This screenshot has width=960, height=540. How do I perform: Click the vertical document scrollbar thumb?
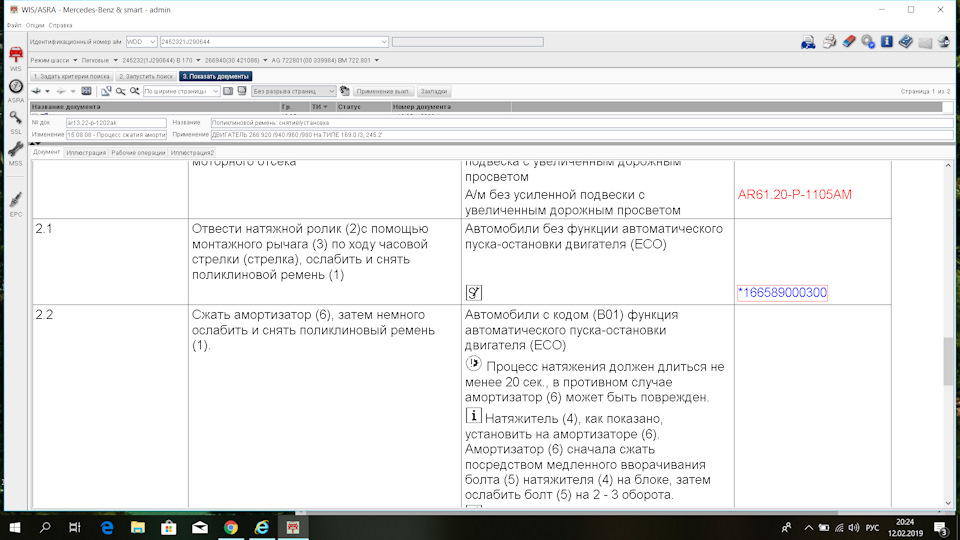tap(948, 361)
